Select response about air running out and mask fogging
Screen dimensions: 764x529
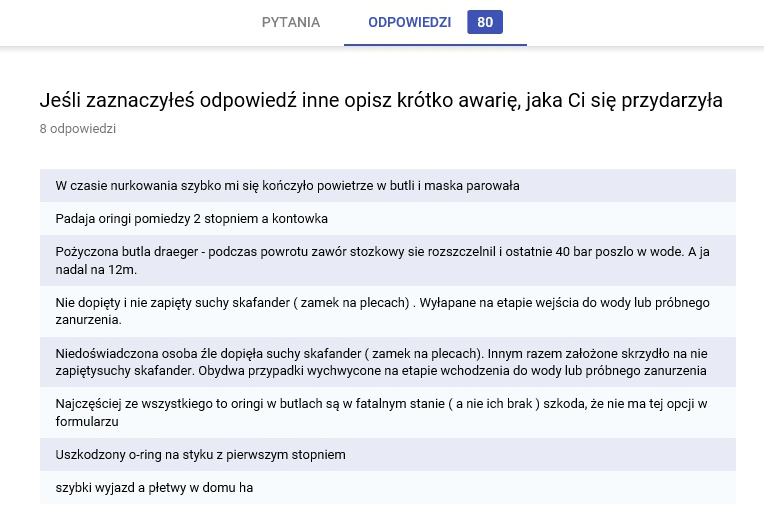pos(388,186)
